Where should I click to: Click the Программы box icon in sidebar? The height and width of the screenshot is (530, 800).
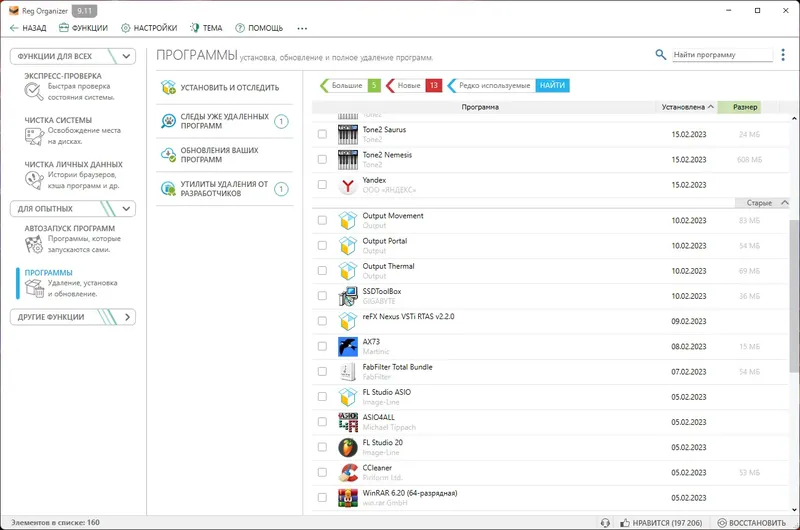(x=35, y=288)
